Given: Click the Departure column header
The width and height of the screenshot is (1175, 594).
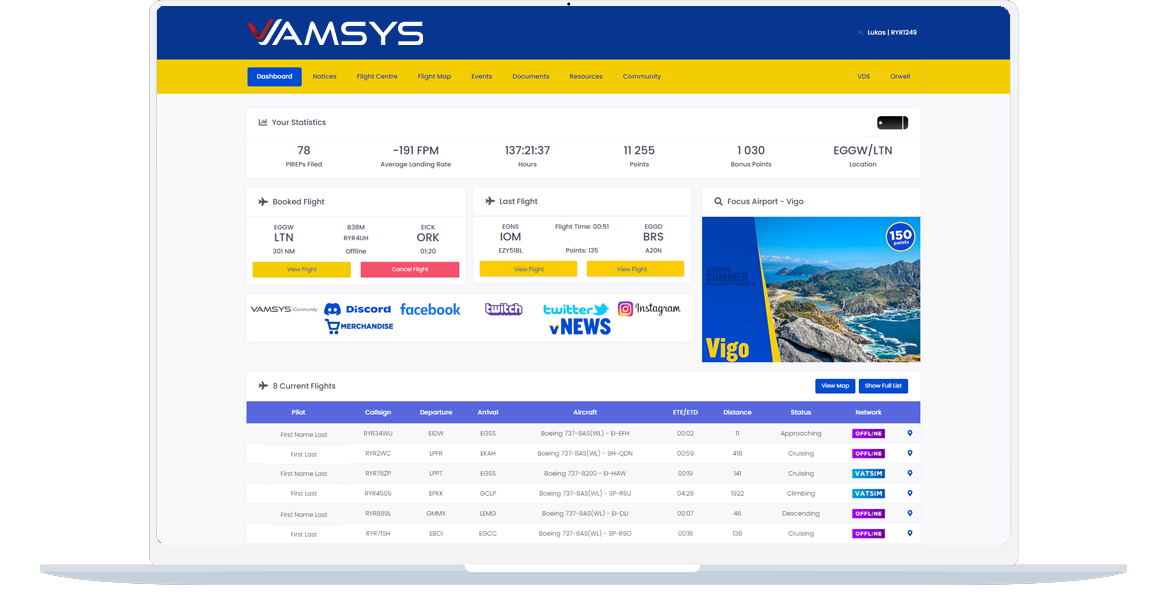Looking at the screenshot, I should (436, 413).
